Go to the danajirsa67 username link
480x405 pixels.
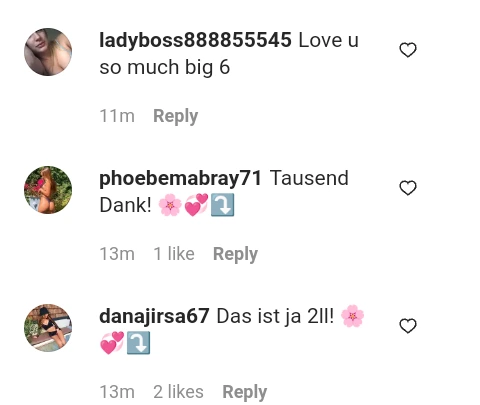pyautogui.click(x=154, y=316)
